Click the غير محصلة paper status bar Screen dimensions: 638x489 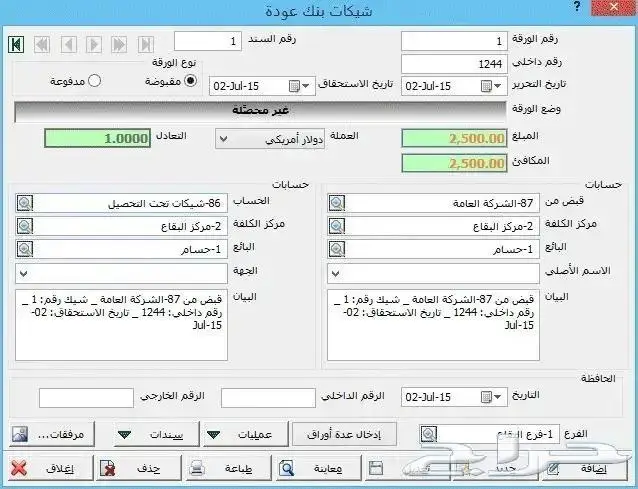[x=260, y=111]
